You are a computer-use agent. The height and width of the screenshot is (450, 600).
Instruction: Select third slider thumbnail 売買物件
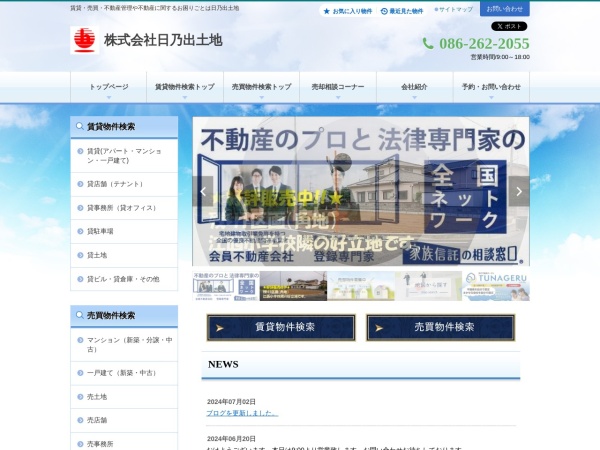click(361, 286)
